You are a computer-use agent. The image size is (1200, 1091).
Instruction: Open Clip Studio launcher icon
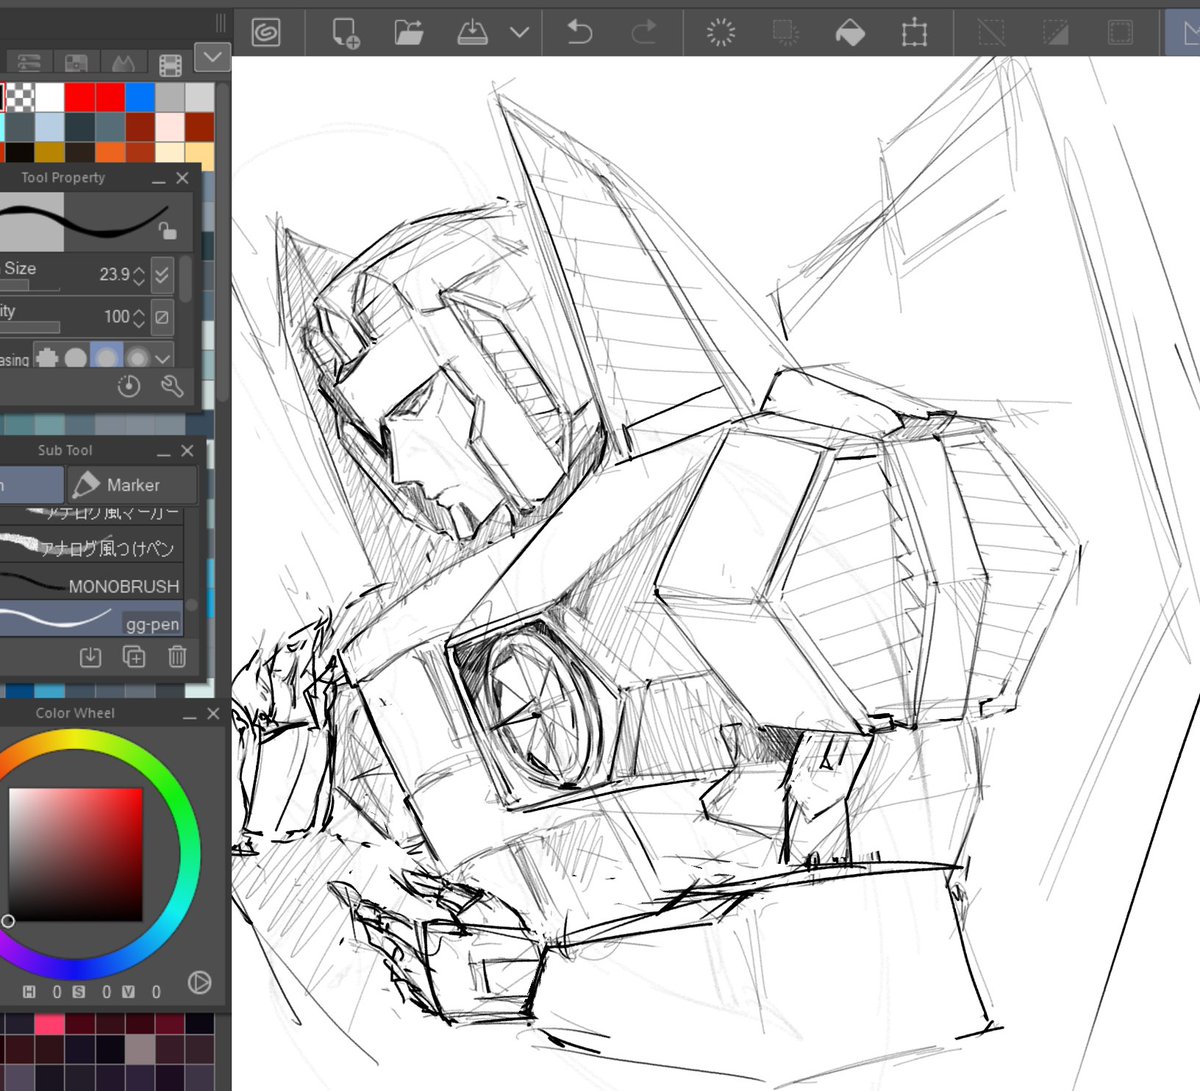(265, 32)
